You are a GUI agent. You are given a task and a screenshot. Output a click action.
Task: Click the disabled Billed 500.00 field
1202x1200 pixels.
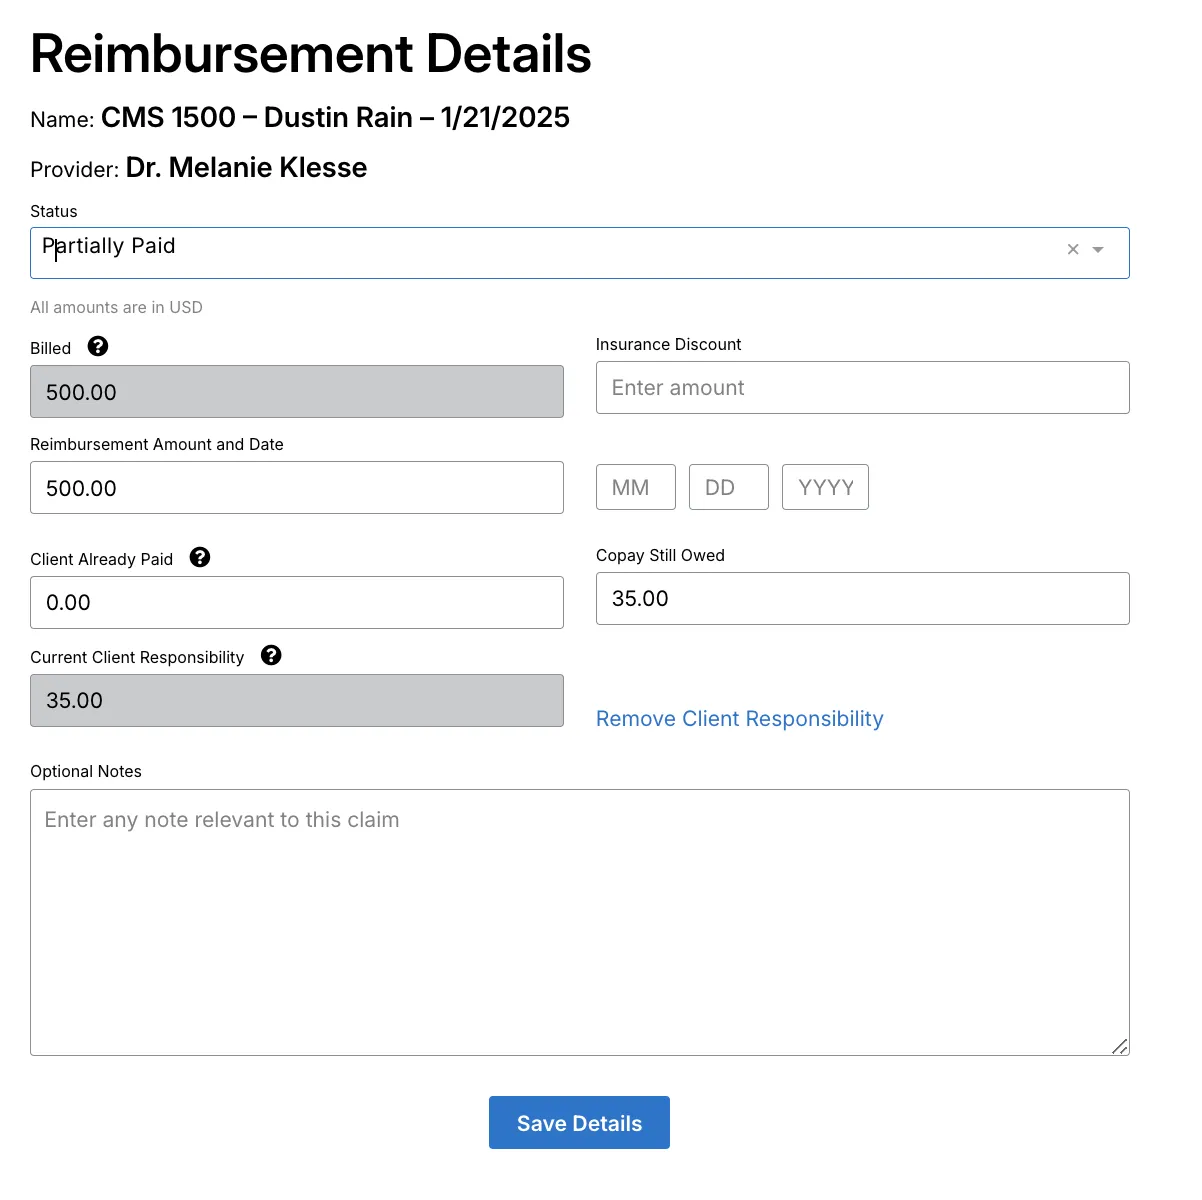click(297, 391)
